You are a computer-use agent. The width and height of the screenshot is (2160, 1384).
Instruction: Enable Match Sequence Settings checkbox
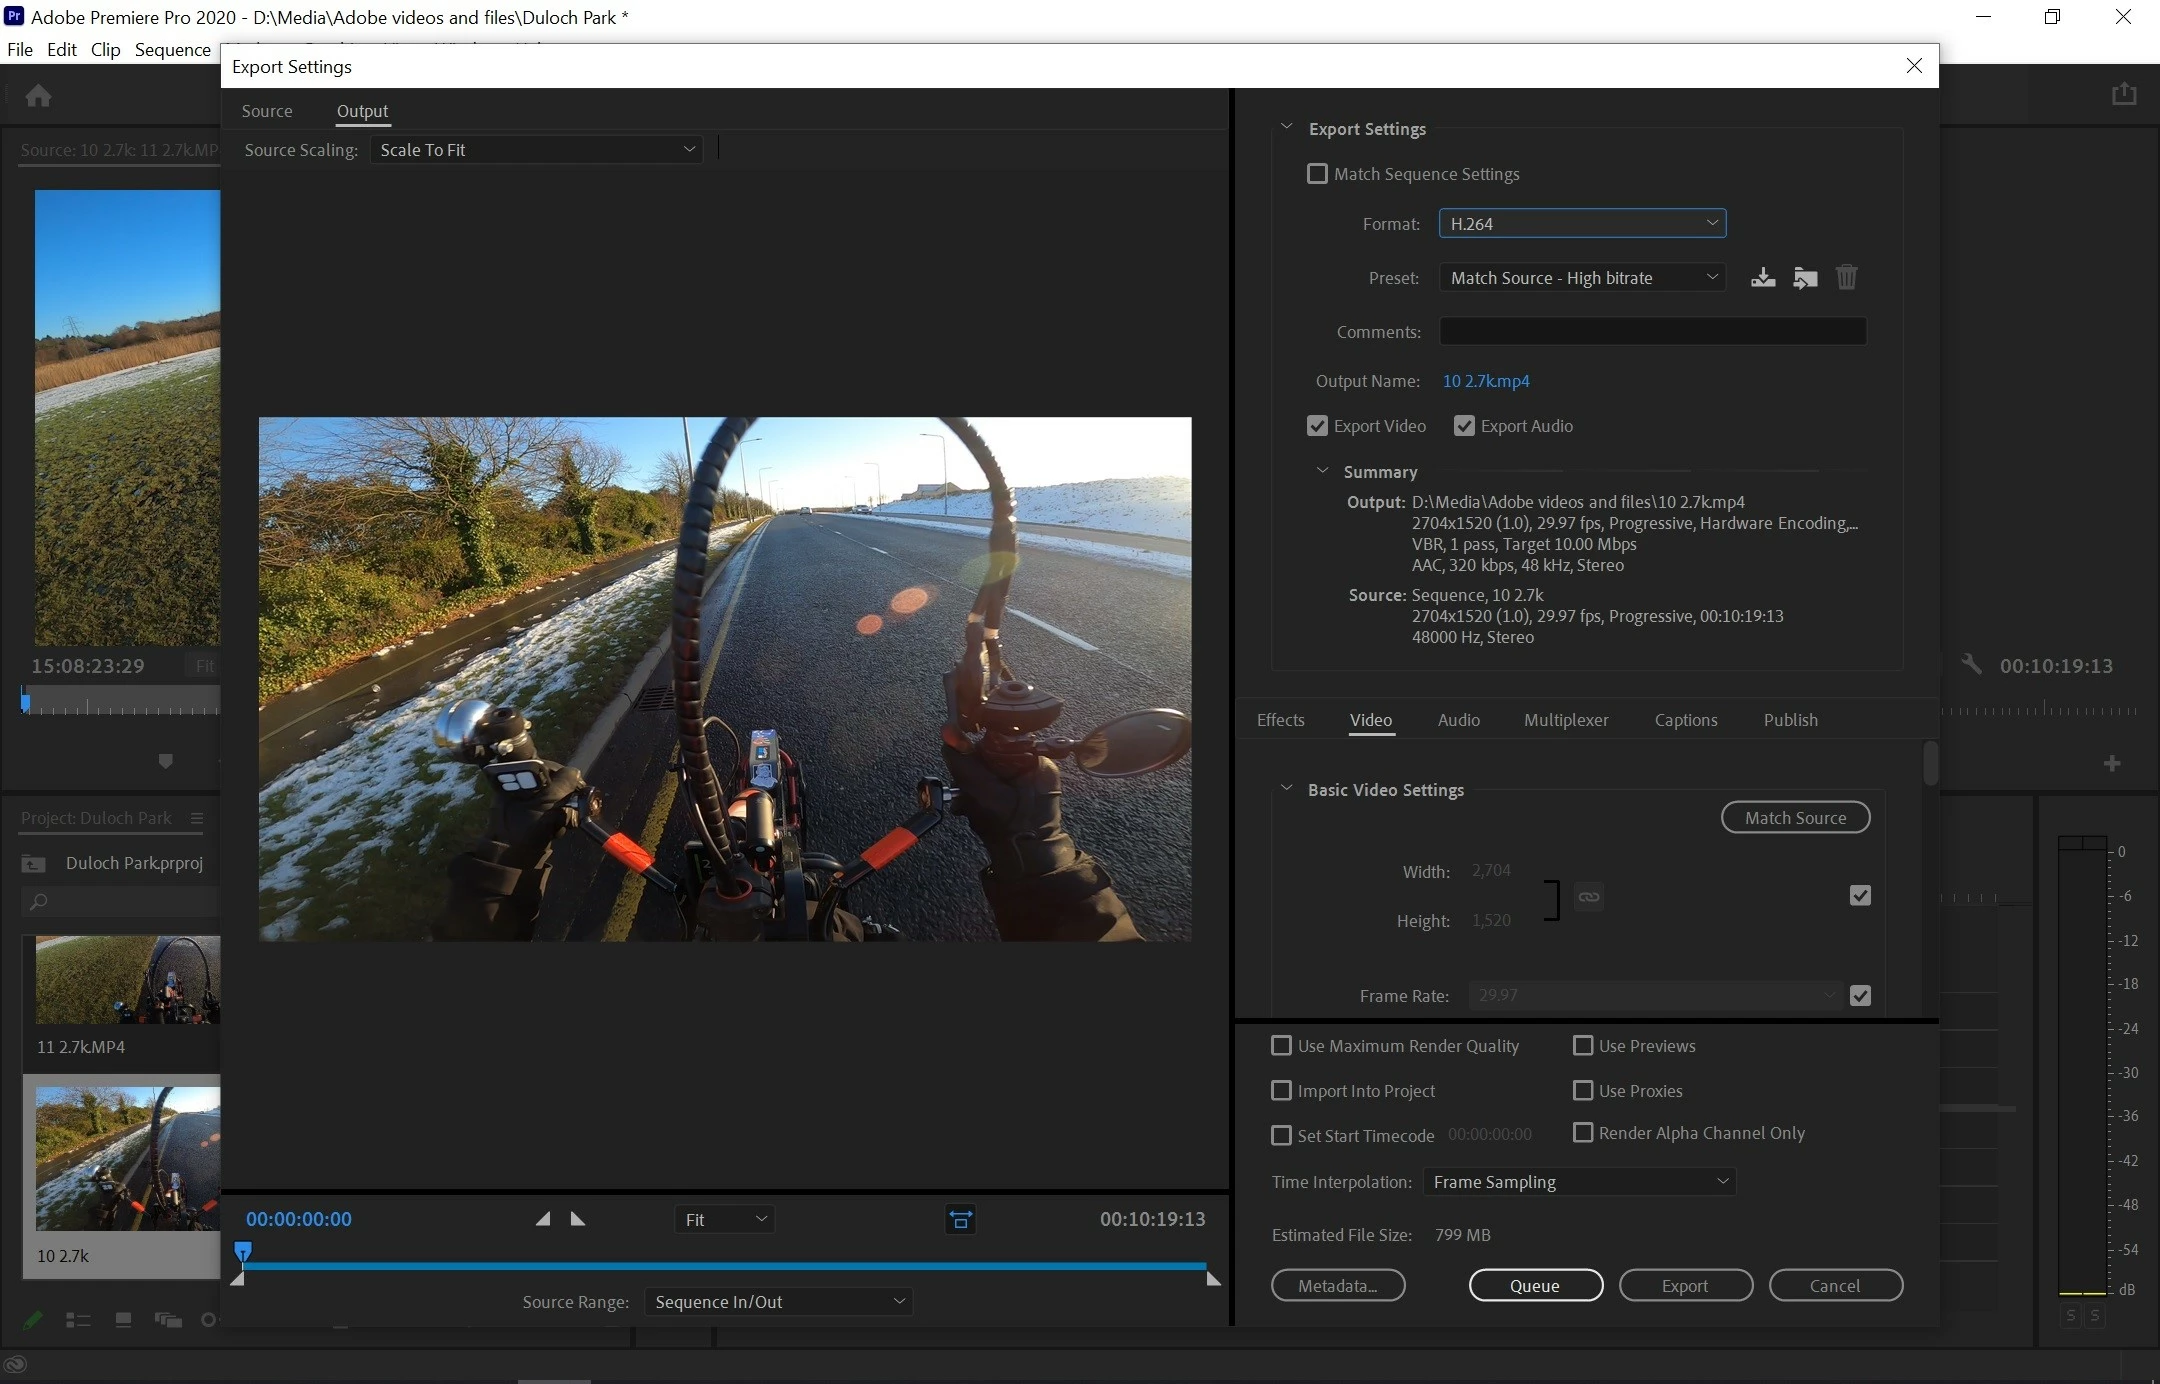tap(1317, 174)
